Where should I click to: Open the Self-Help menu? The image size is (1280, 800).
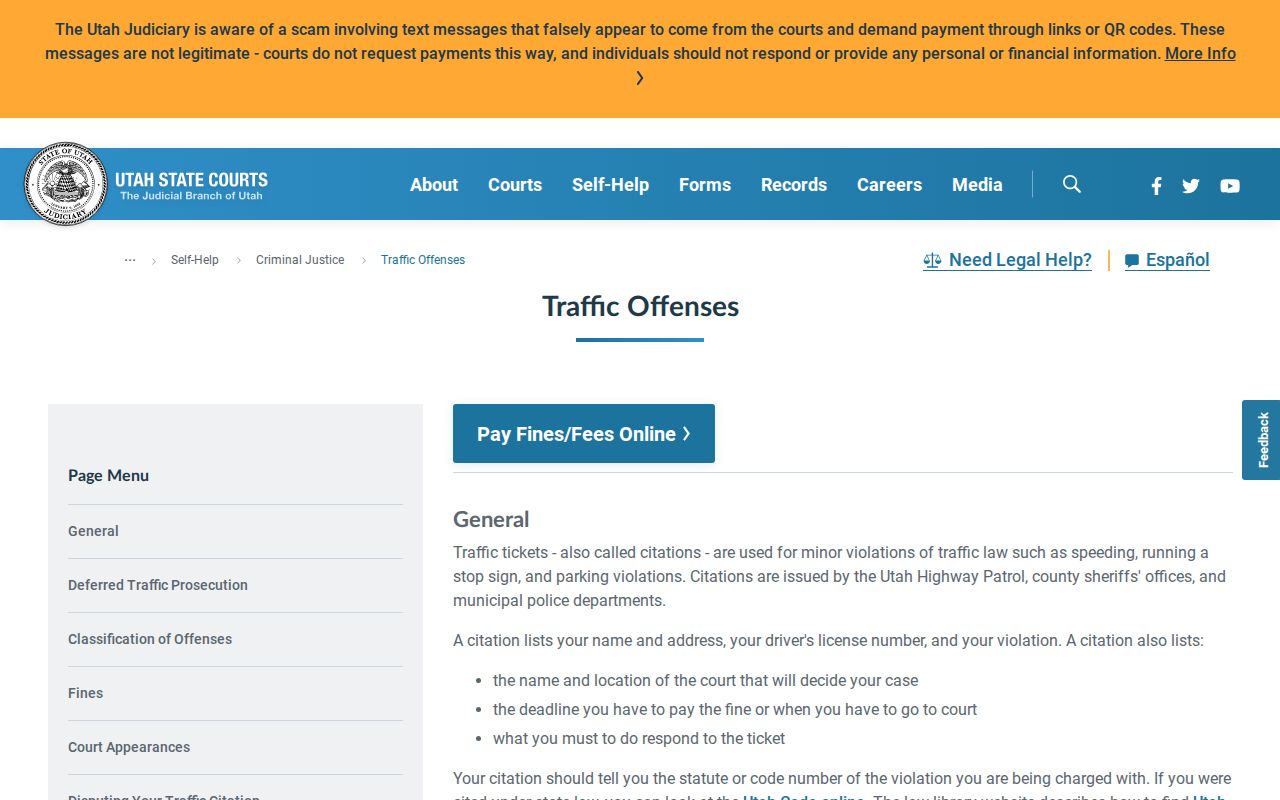coord(610,185)
